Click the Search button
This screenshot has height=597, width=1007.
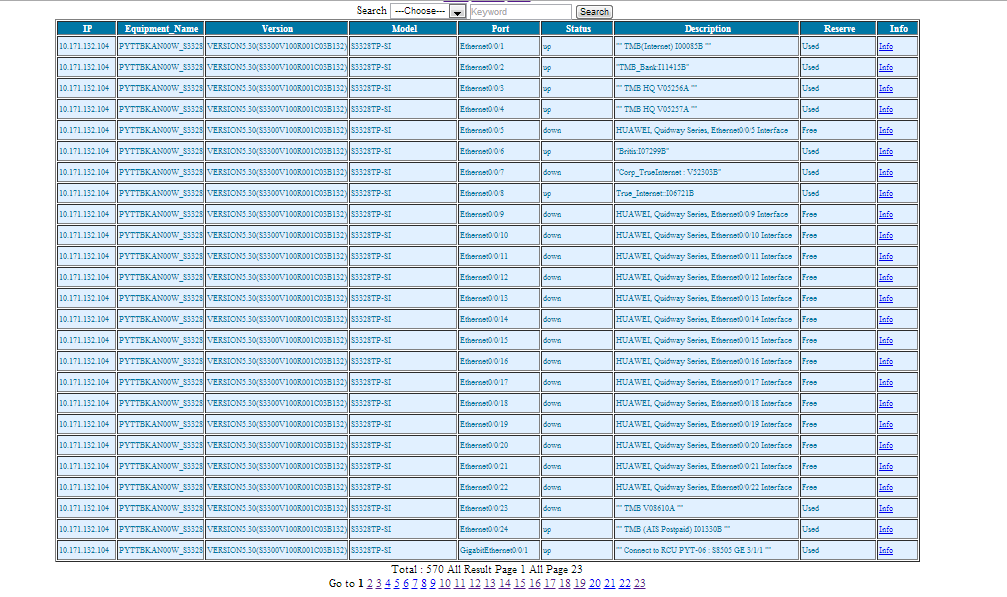[x=594, y=12]
